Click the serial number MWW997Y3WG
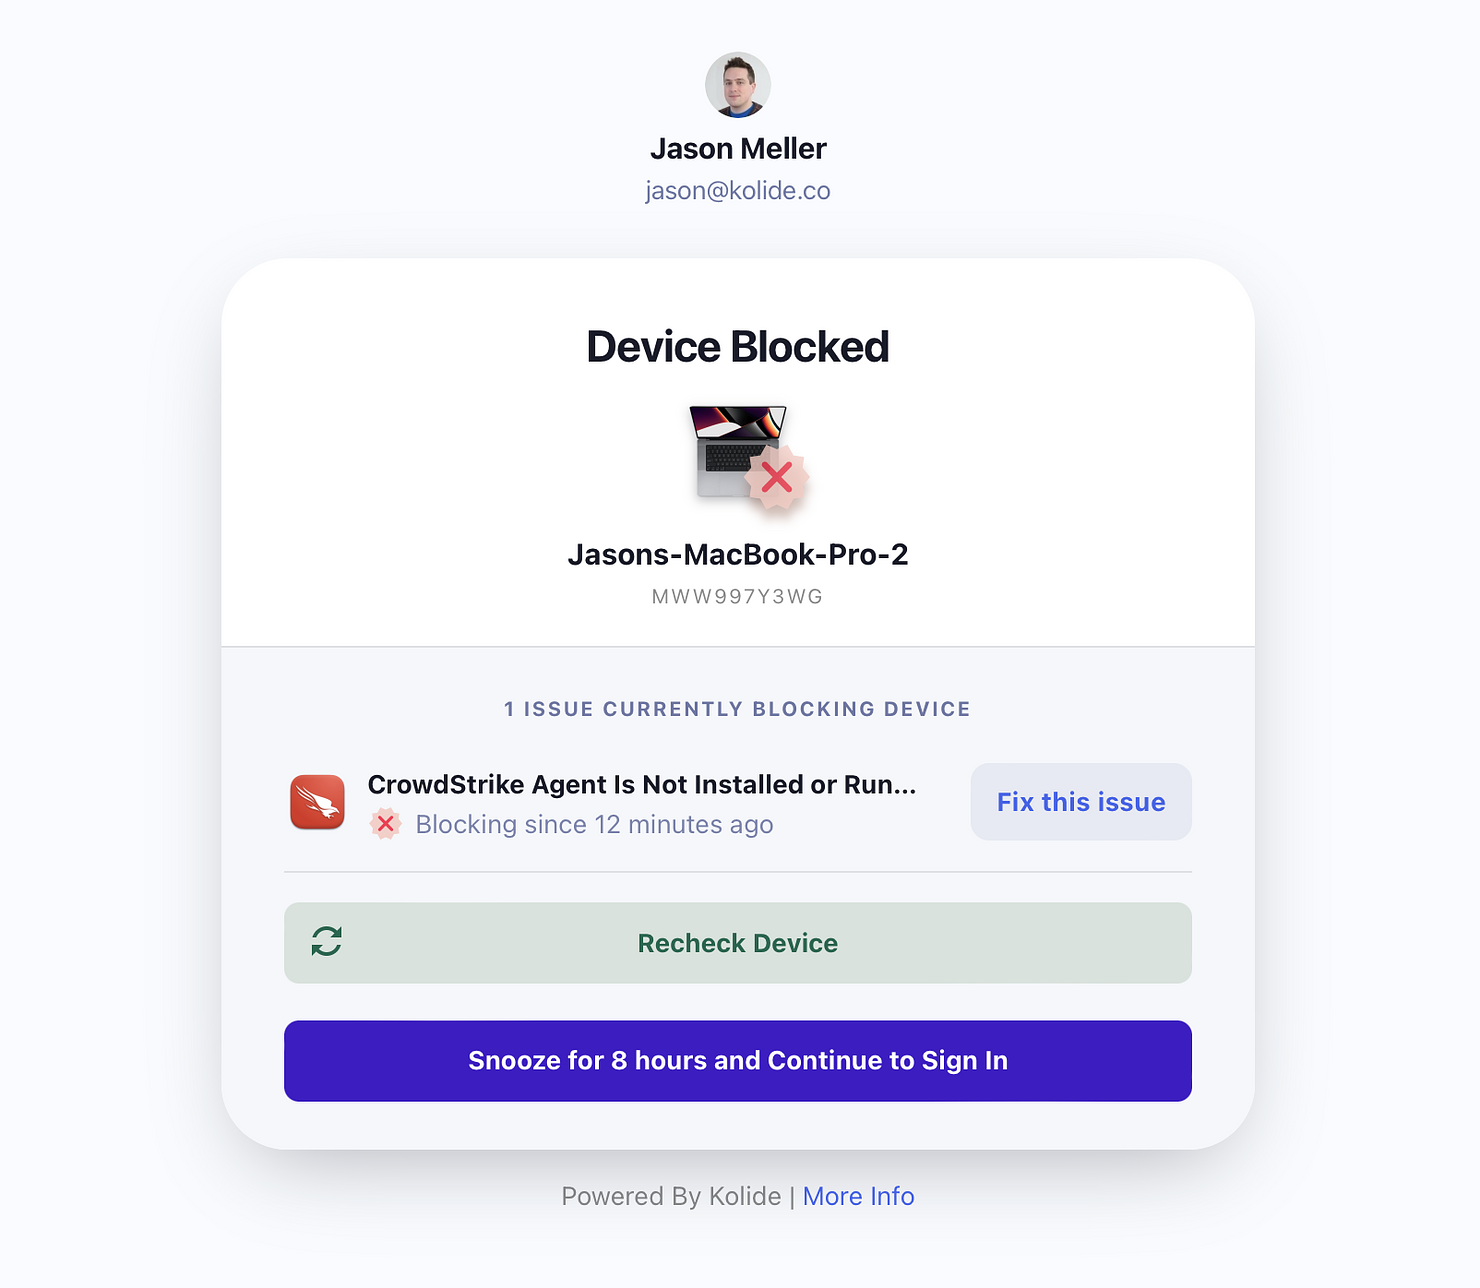Image resolution: width=1480 pixels, height=1288 pixels. tap(738, 597)
